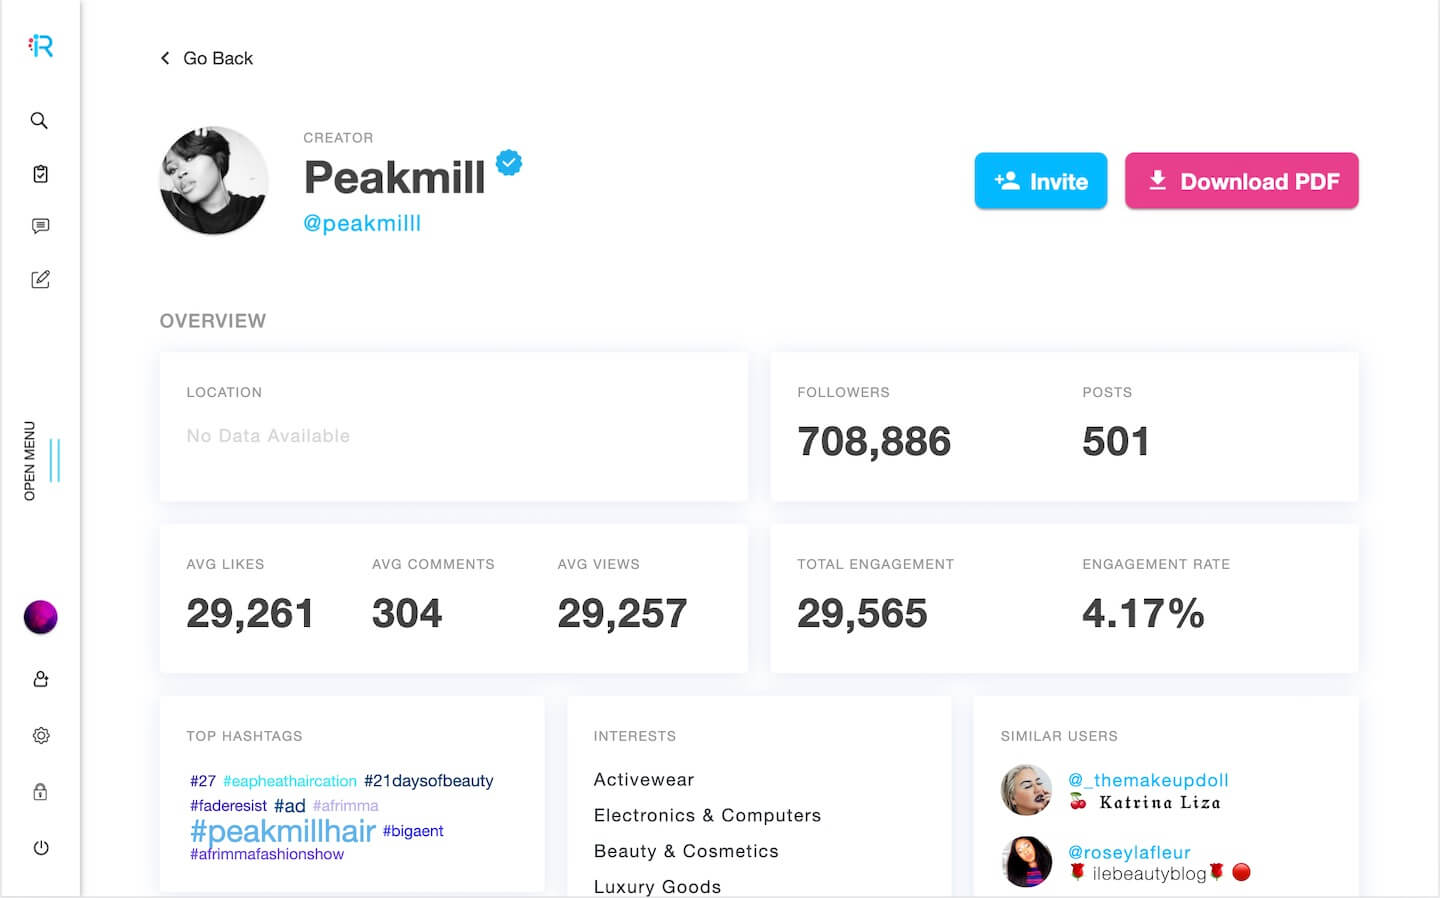Open similar user @_themakeupdoll
This screenshot has height=898, width=1440.
pos(1148,780)
